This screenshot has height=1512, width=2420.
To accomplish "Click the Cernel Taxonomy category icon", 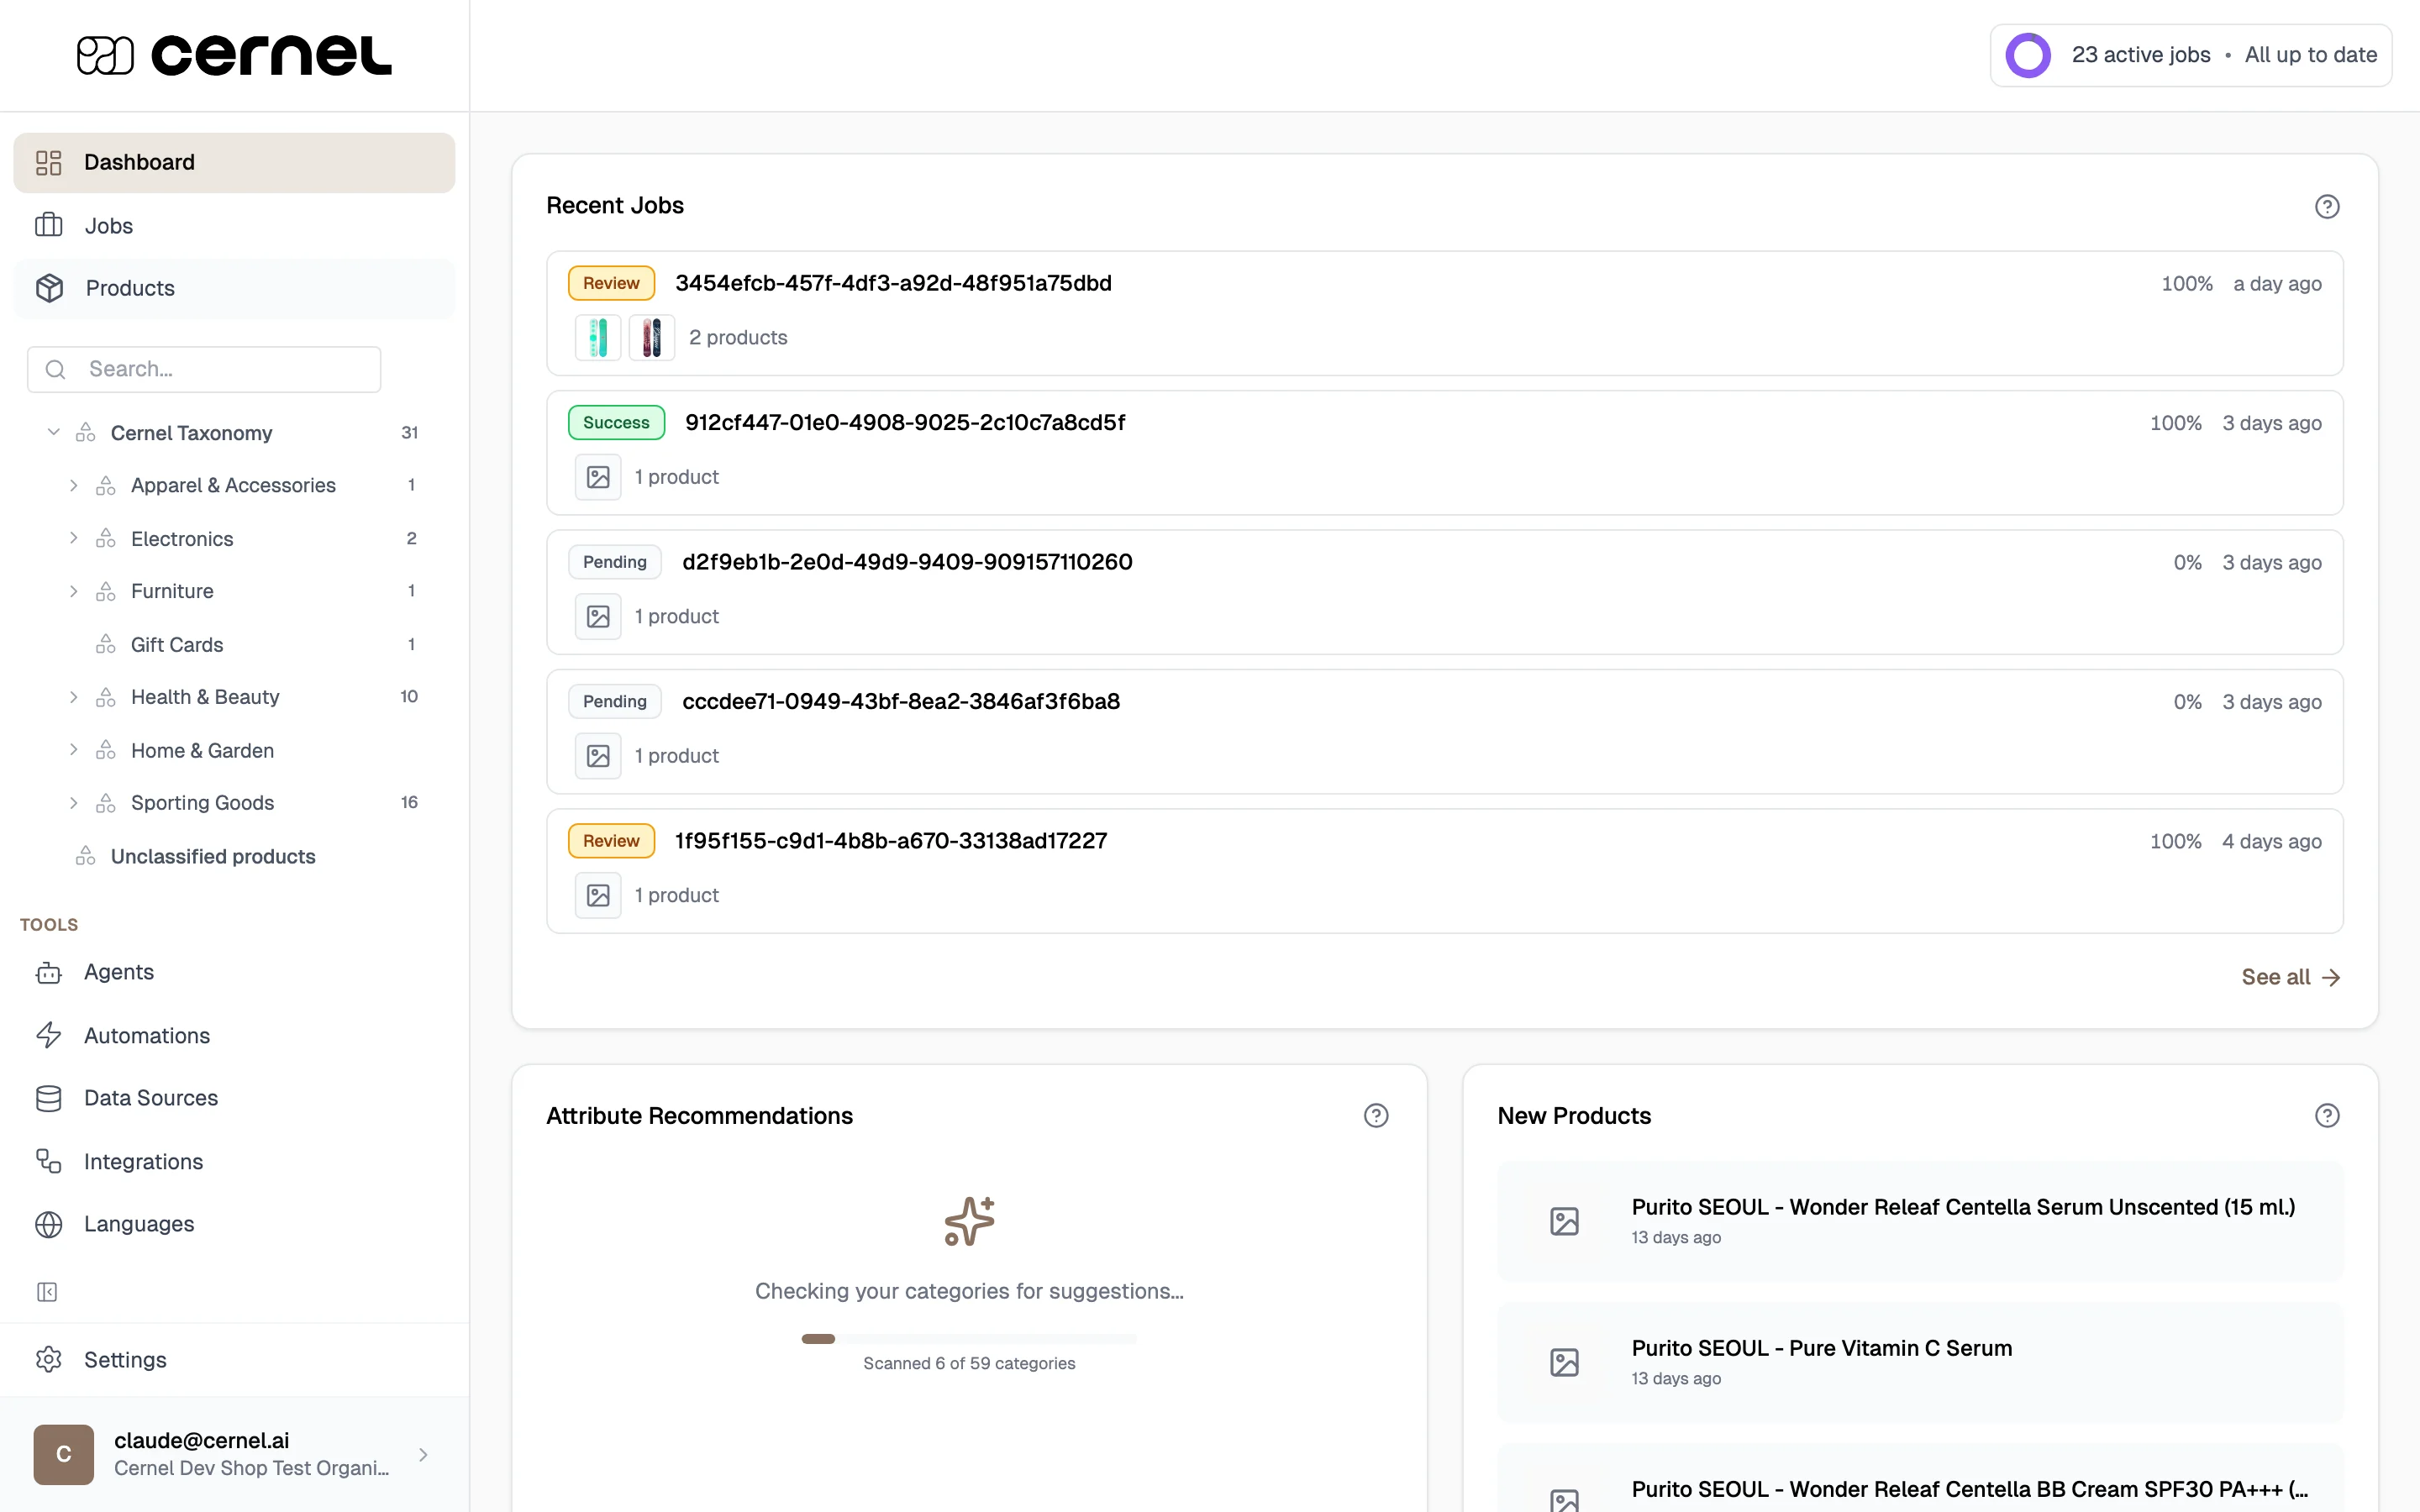I will (86, 432).
